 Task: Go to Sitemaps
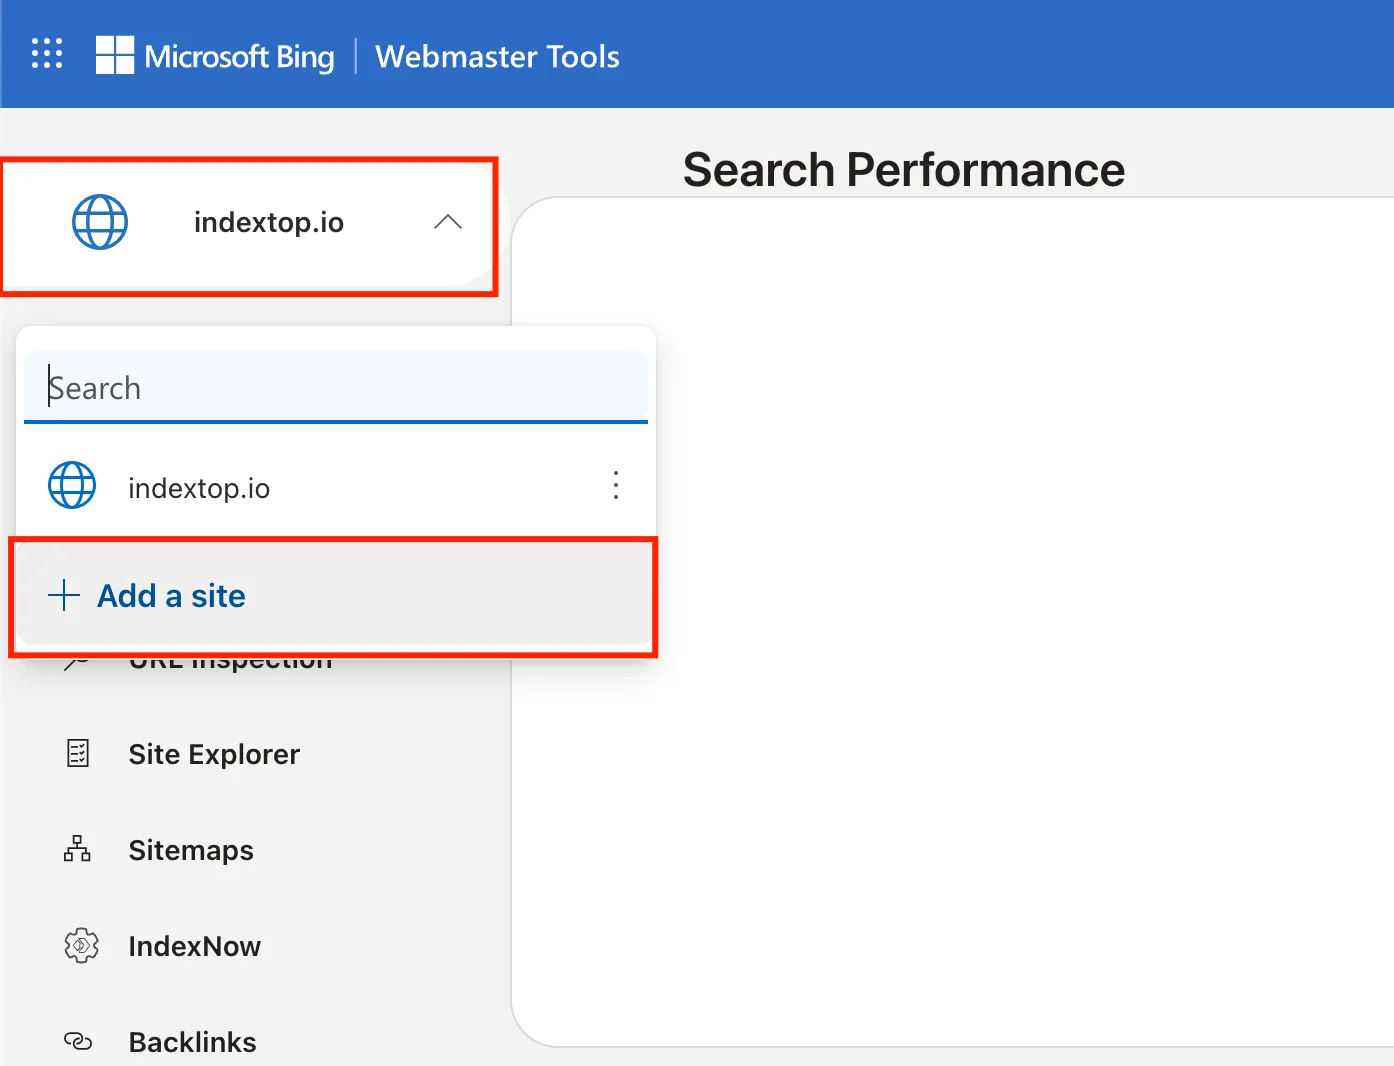coord(191,850)
